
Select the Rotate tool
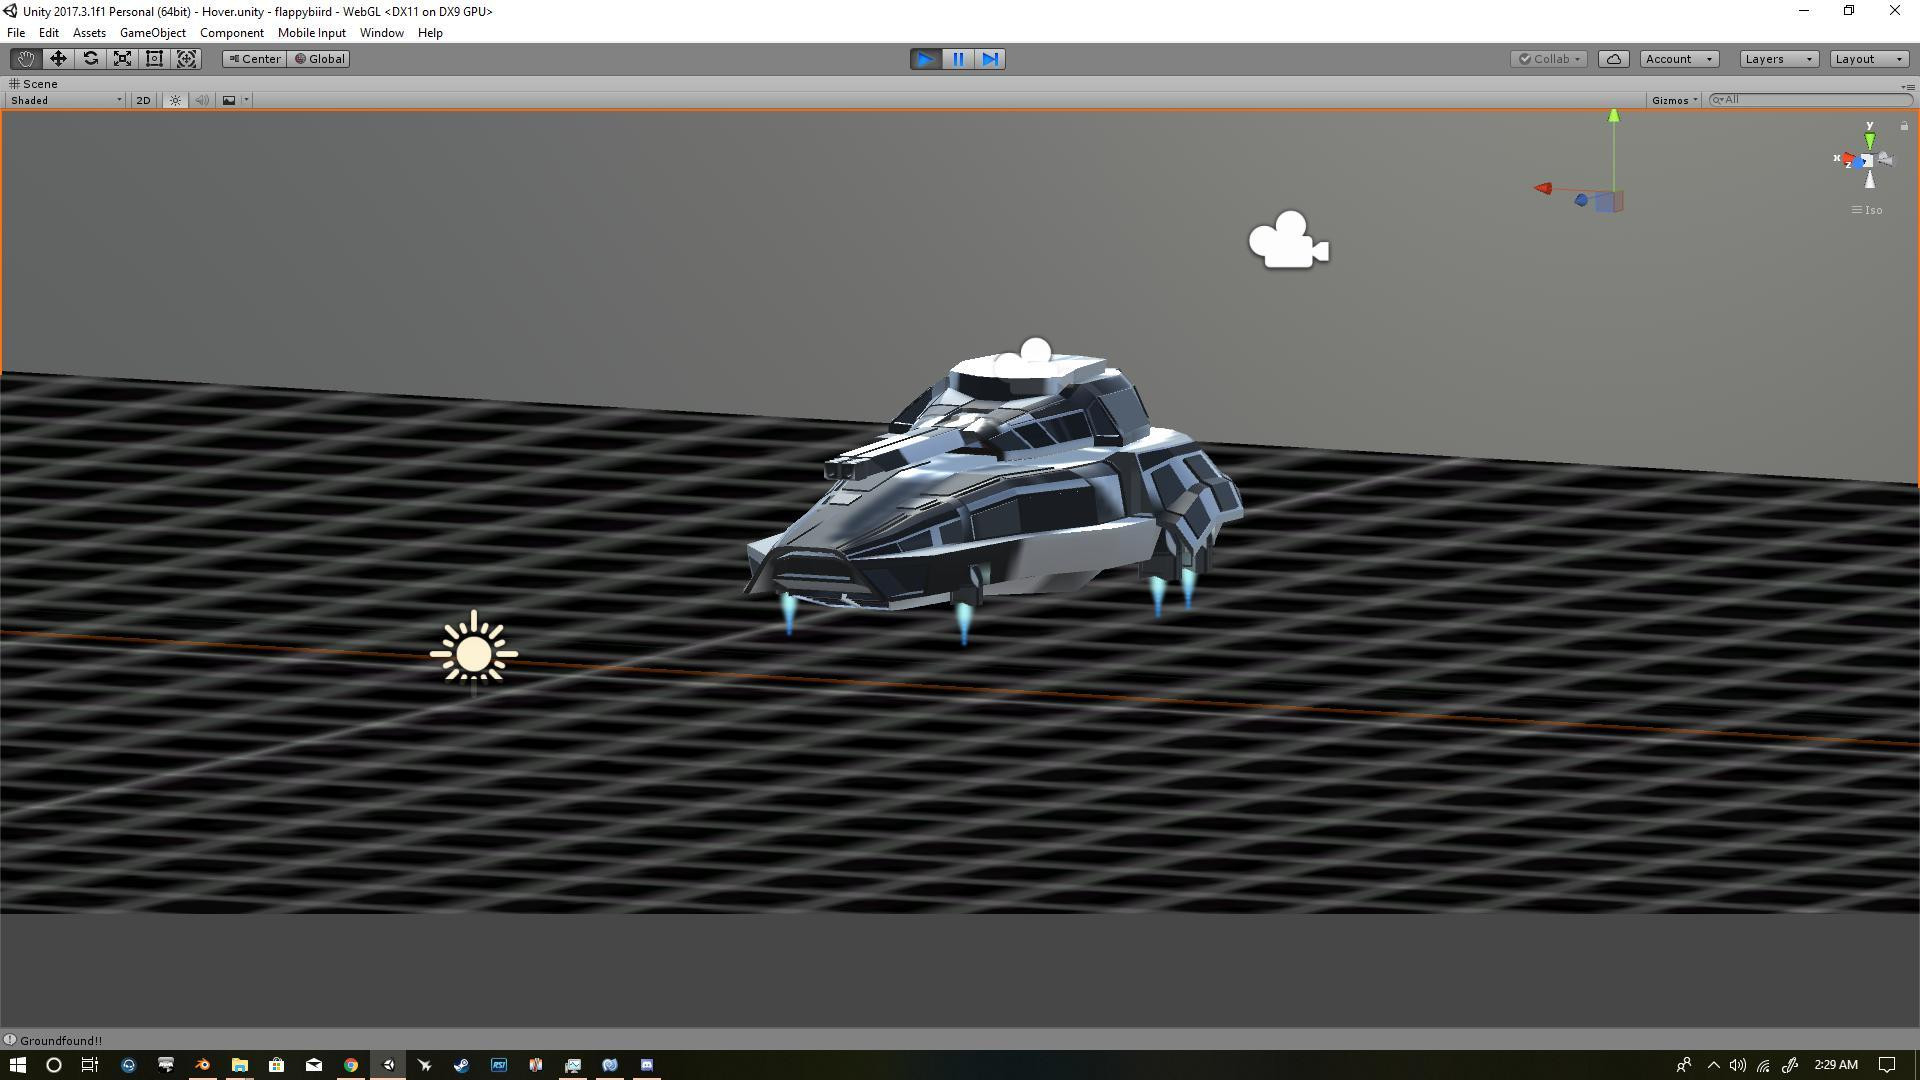[x=90, y=59]
